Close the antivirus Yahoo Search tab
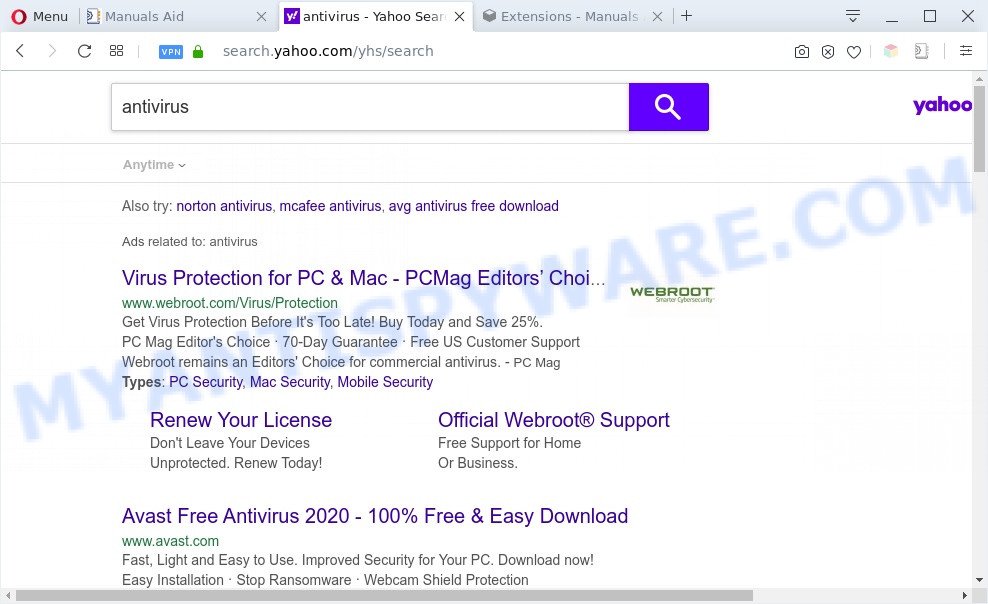 pos(460,17)
